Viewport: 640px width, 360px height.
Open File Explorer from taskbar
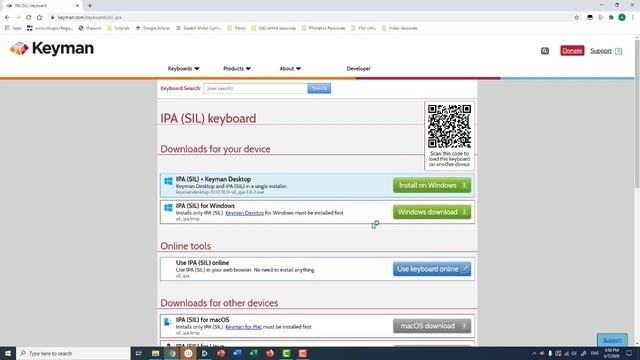156,353
